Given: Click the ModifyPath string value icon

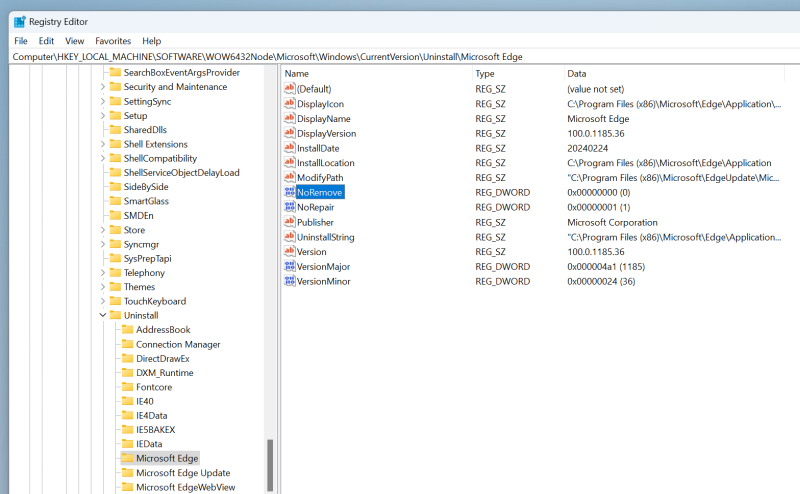Looking at the screenshot, I should pyautogui.click(x=289, y=177).
